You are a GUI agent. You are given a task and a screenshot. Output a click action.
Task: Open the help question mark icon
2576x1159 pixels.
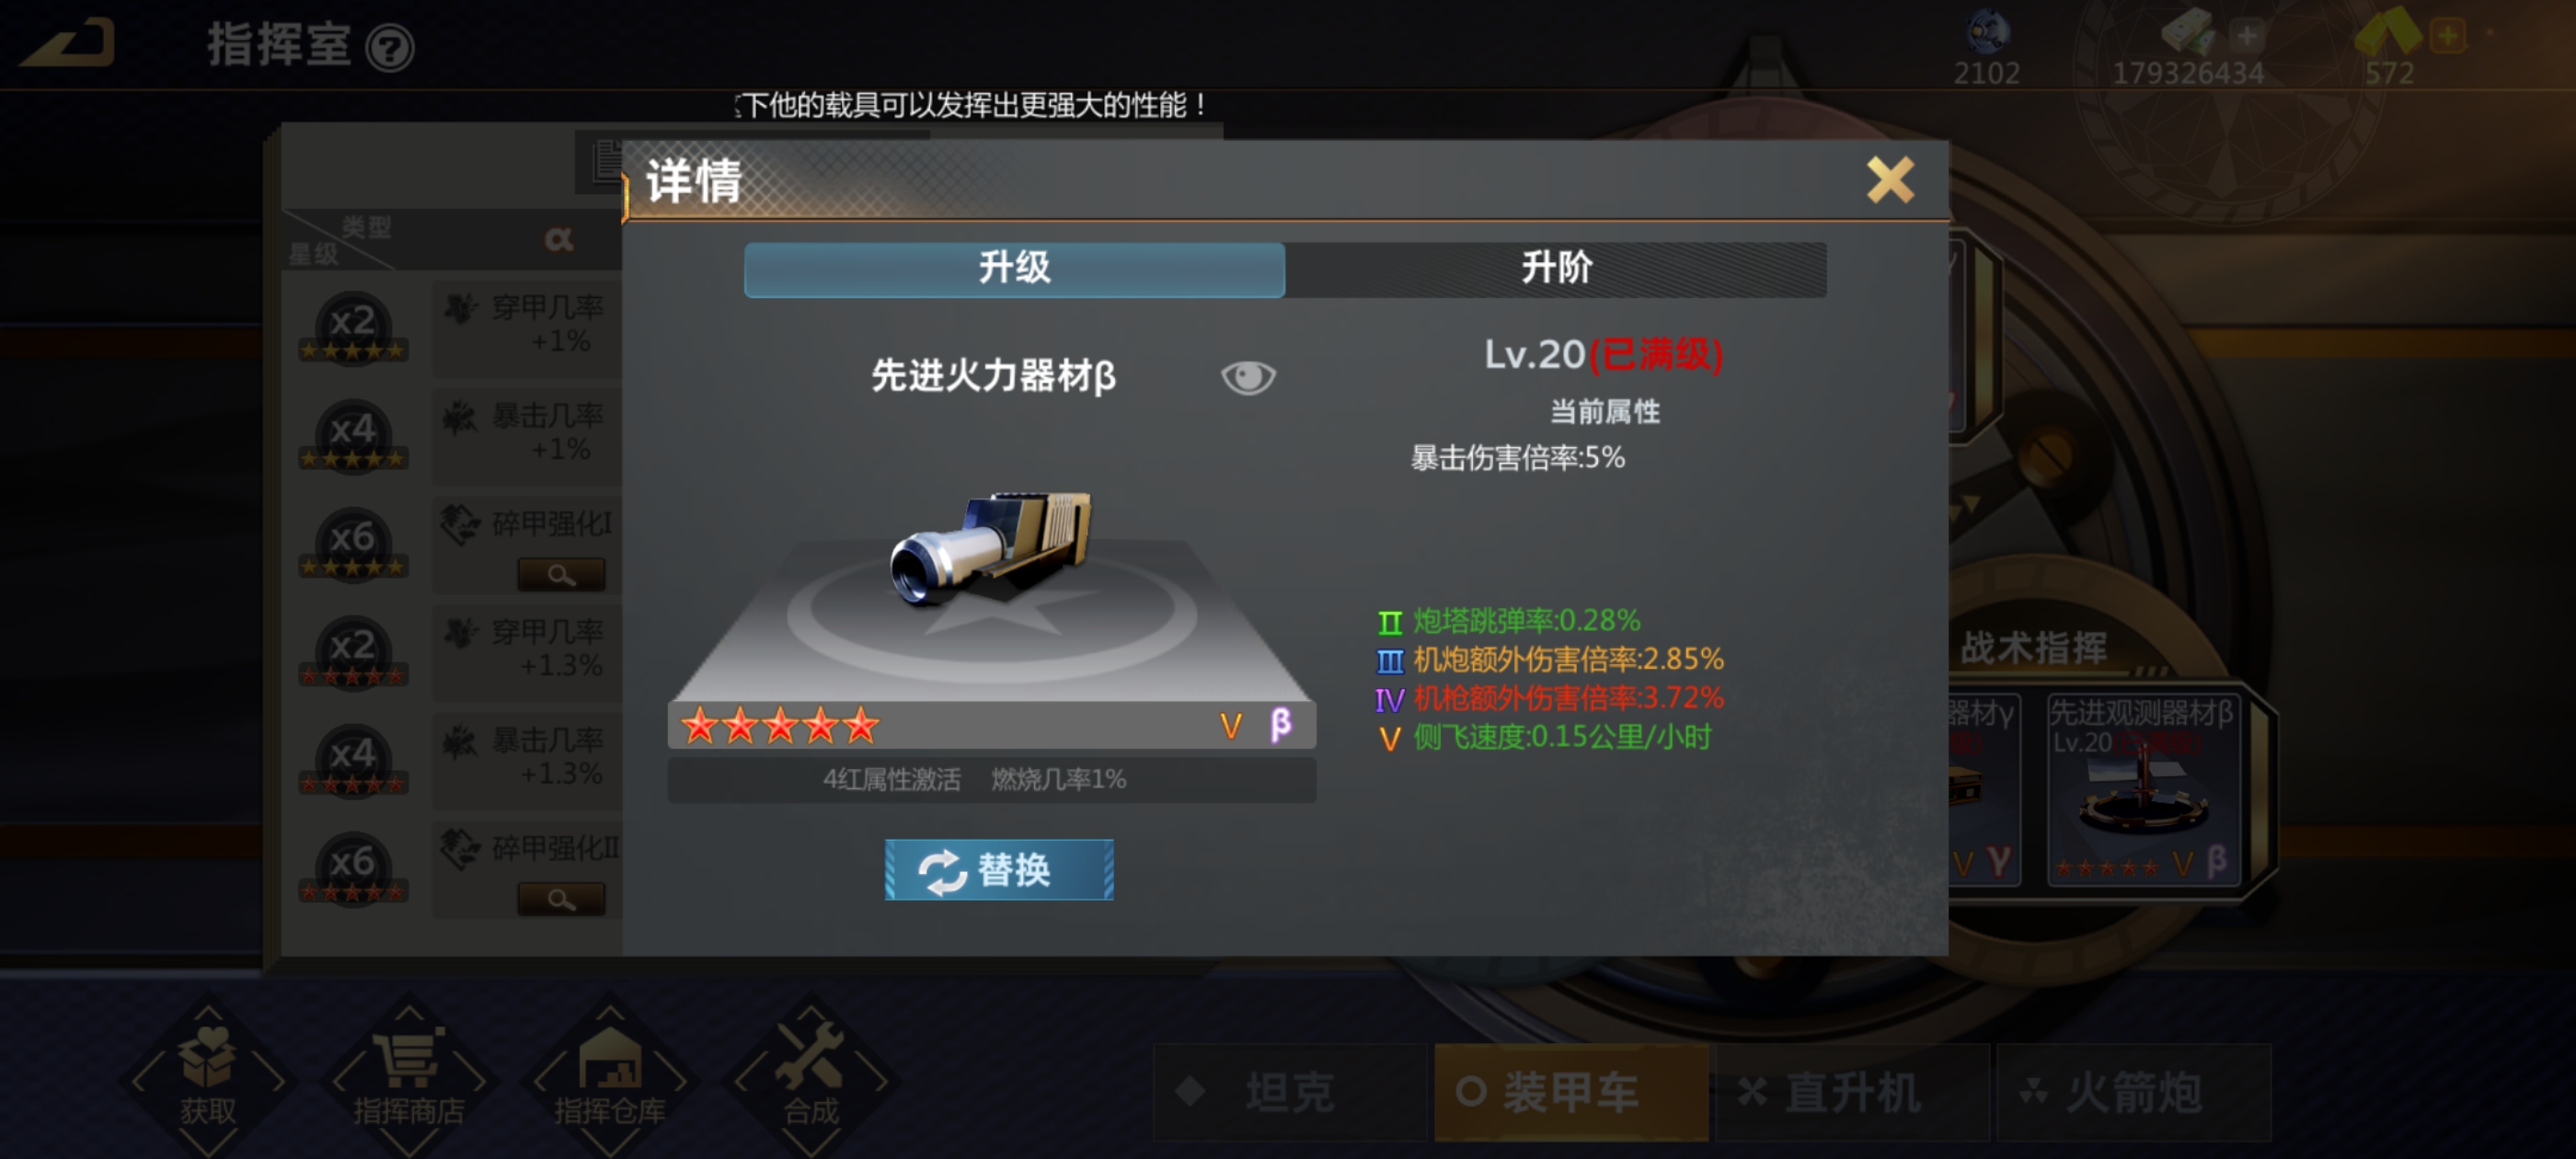point(390,48)
